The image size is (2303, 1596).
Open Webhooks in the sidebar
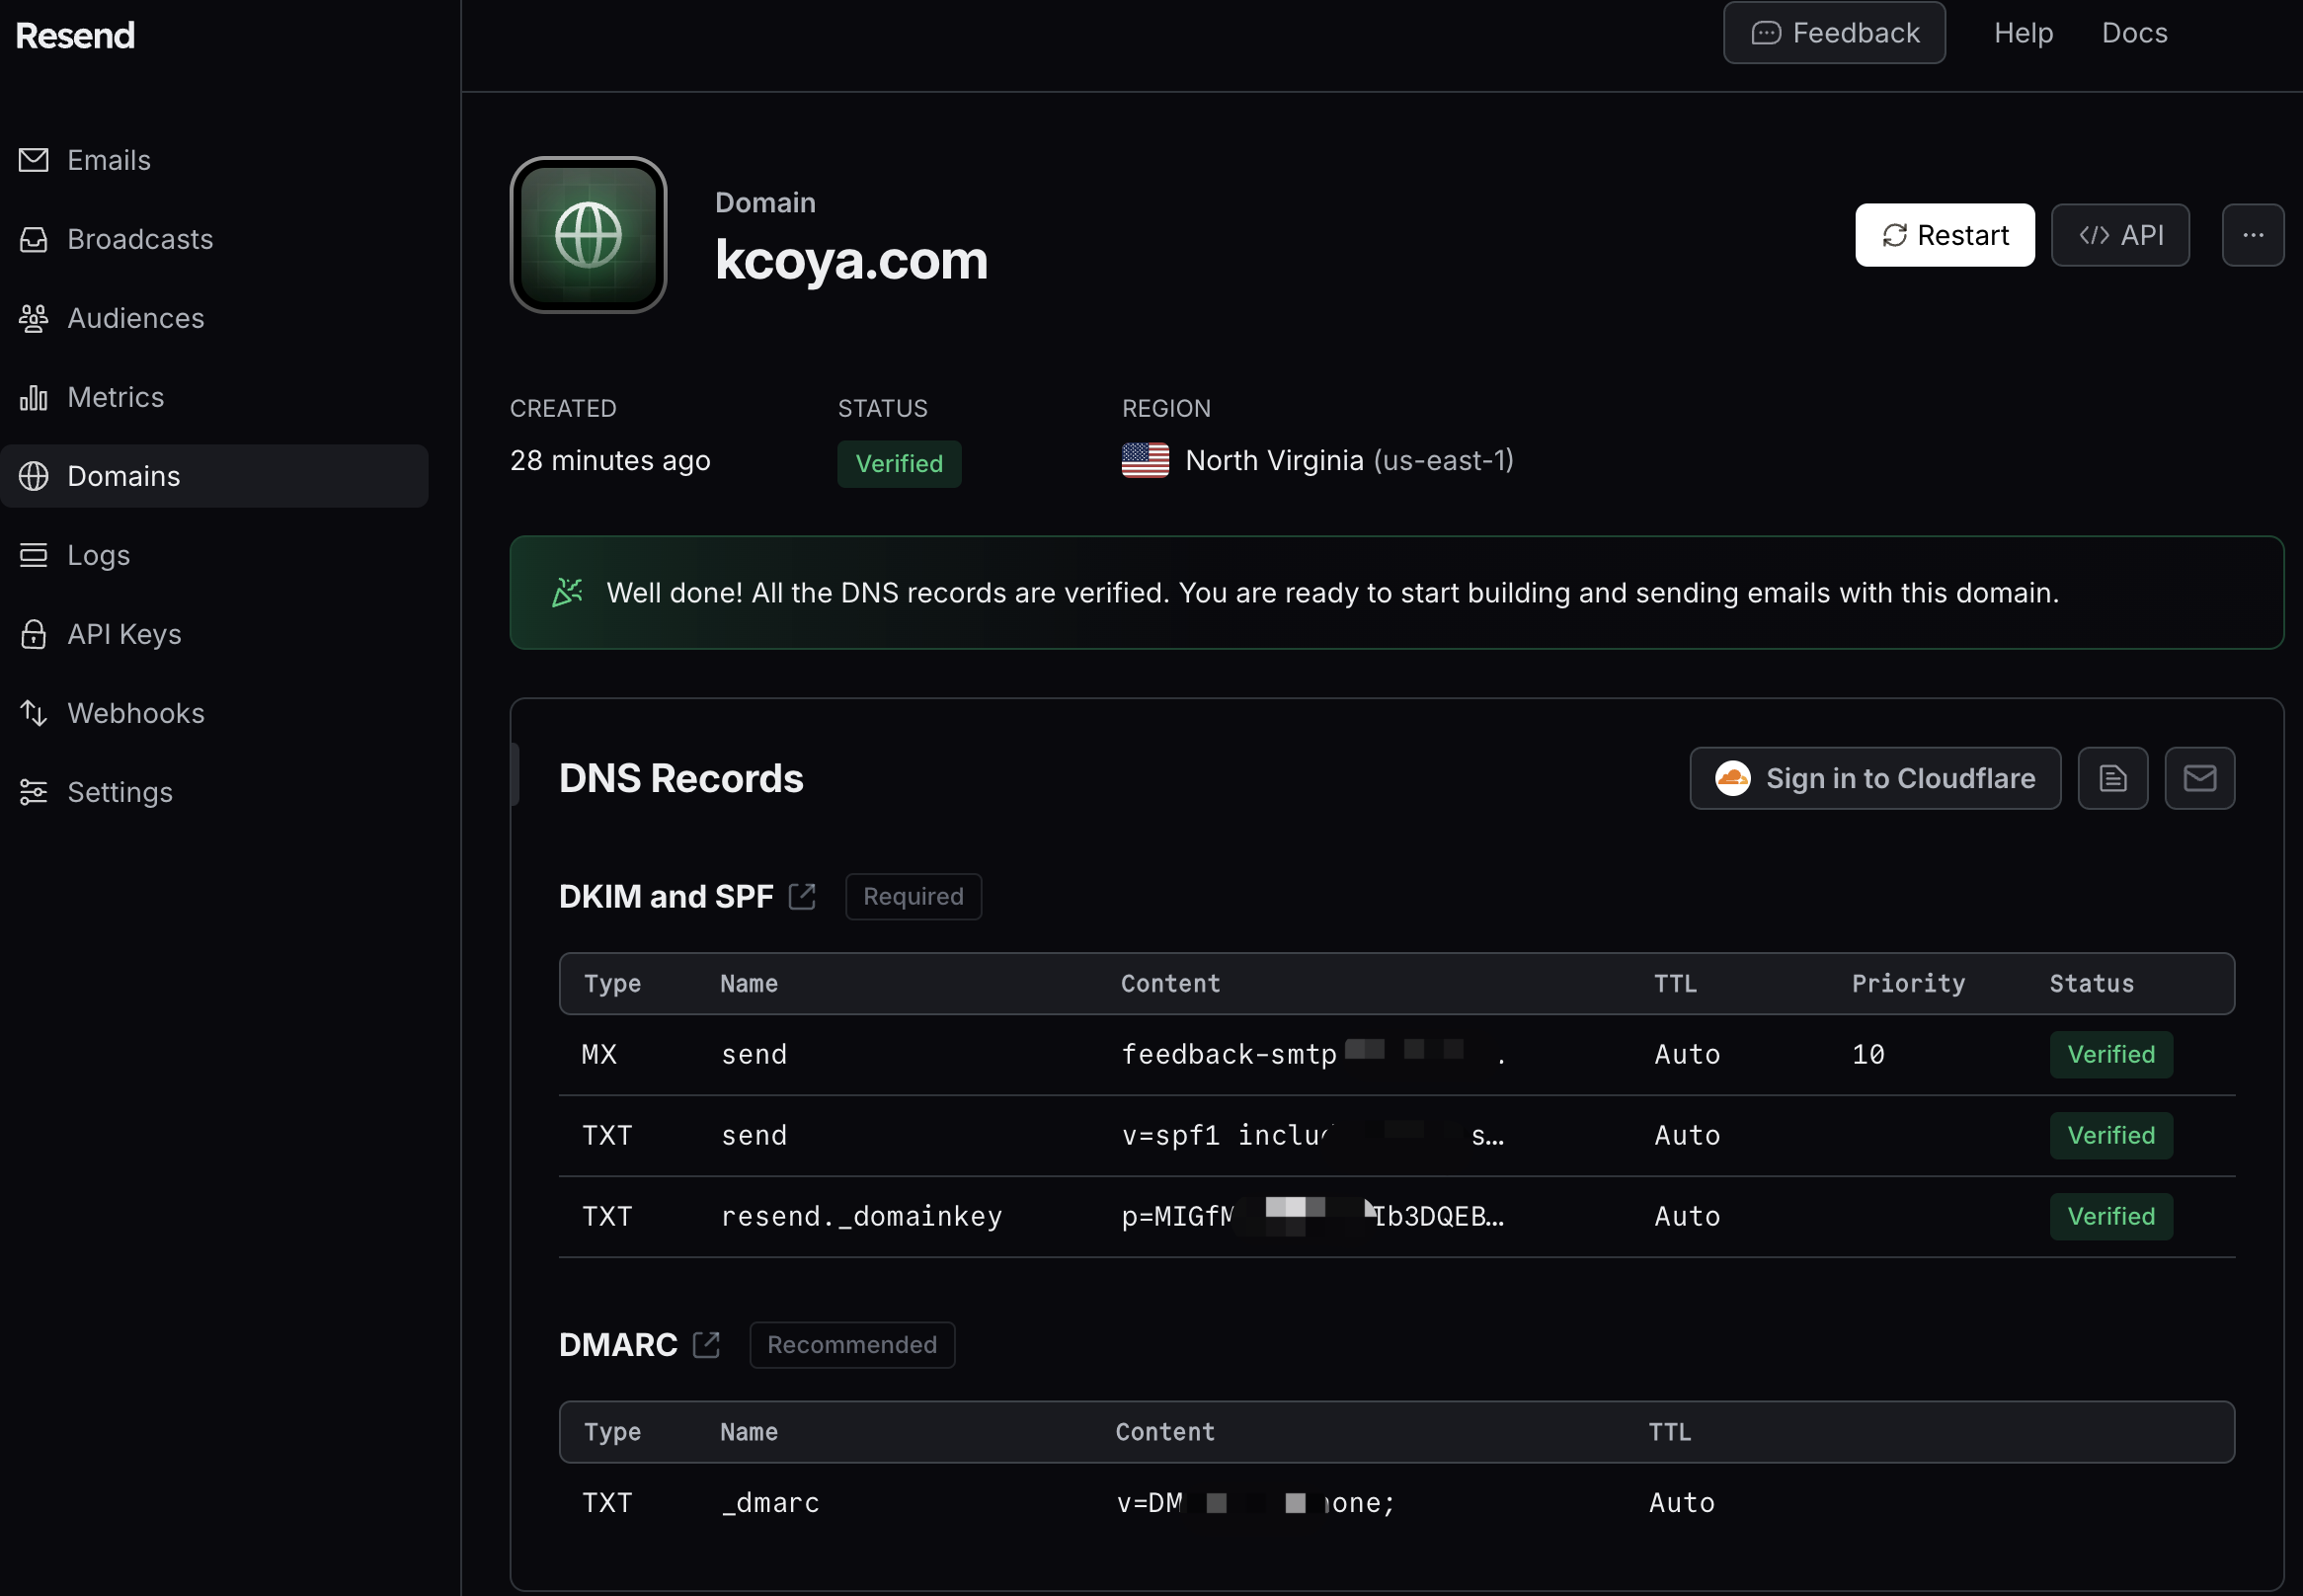point(135,713)
